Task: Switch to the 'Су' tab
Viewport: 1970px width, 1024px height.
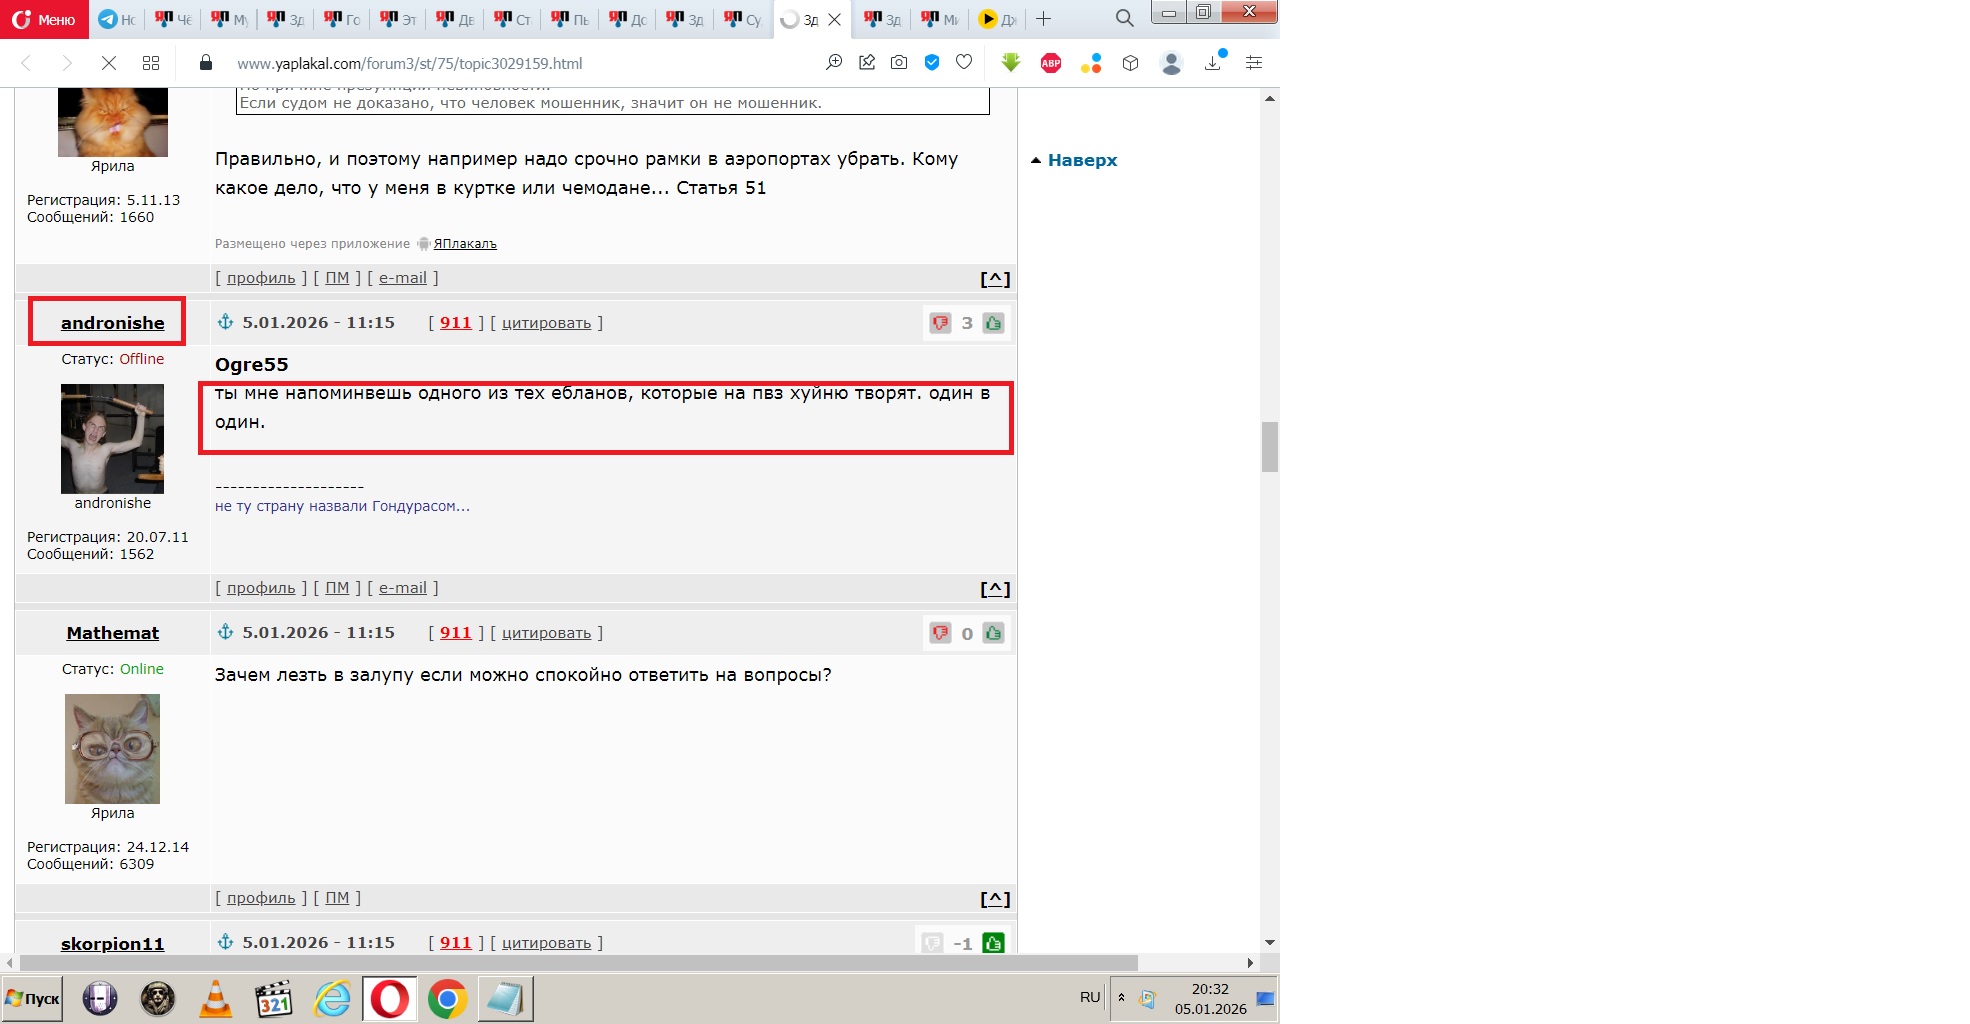Action: pyautogui.click(x=743, y=19)
